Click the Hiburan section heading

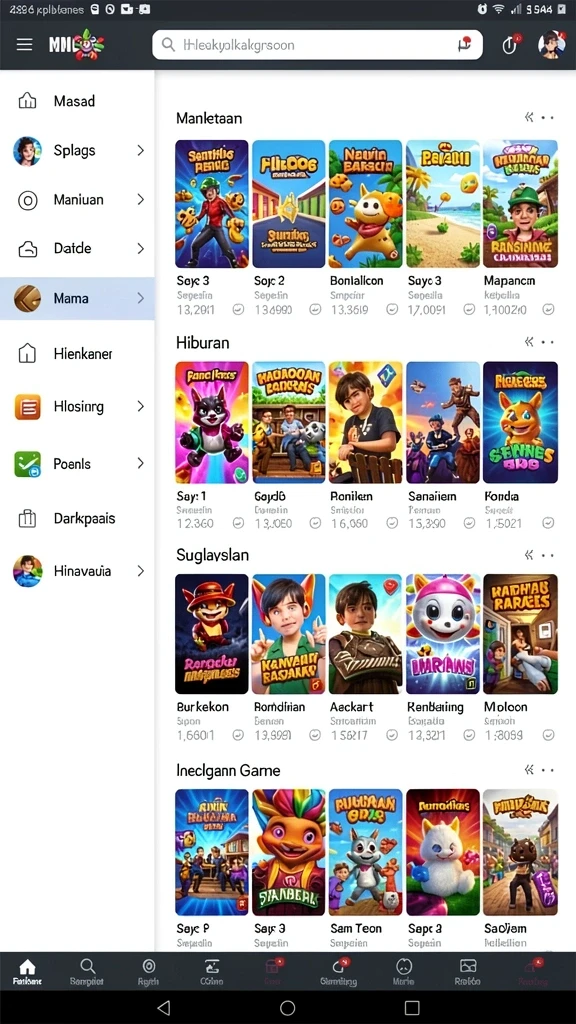coord(202,342)
